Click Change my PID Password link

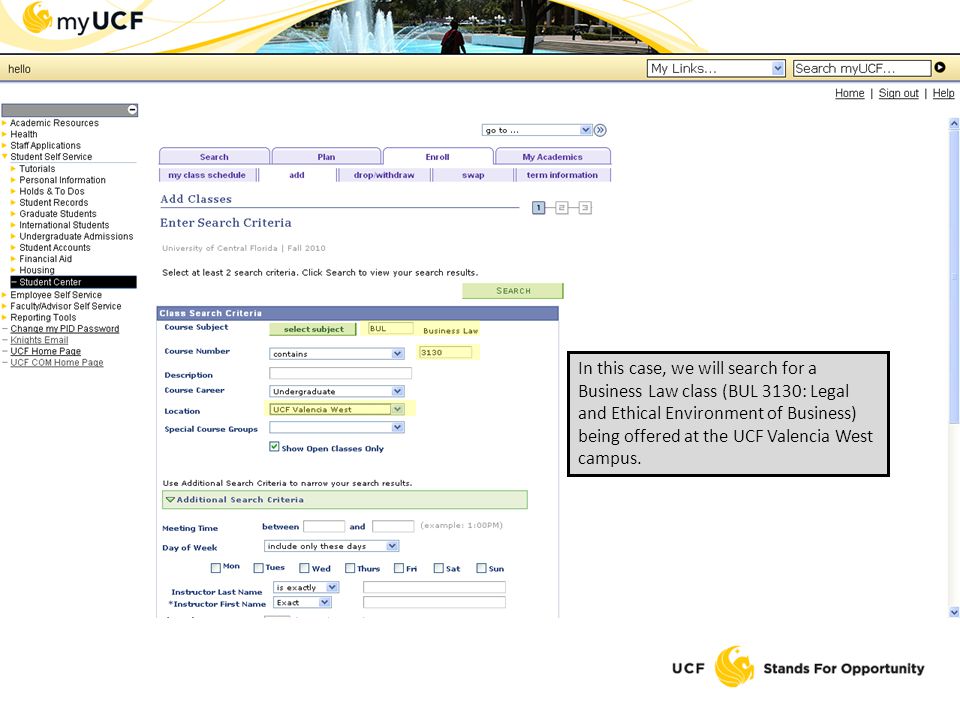tap(64, 329)
